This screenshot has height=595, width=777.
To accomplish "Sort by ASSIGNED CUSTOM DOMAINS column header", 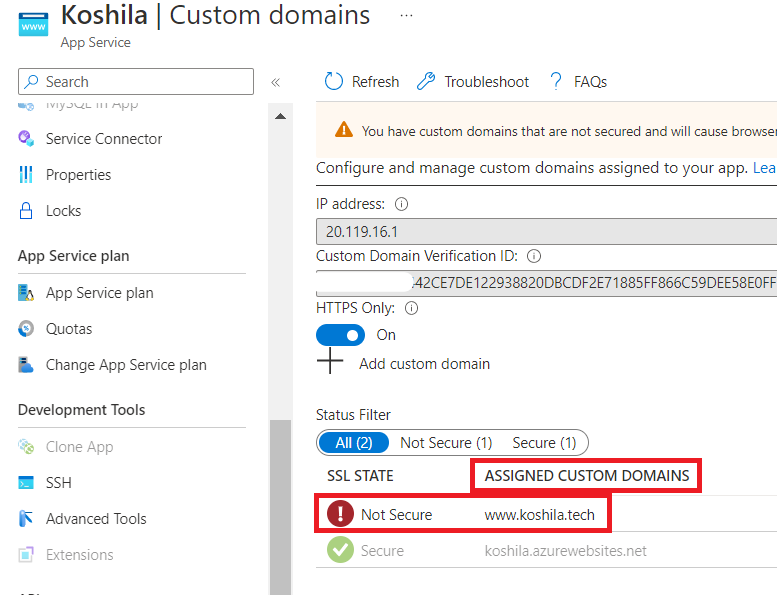I will click(x=587, y=476).
